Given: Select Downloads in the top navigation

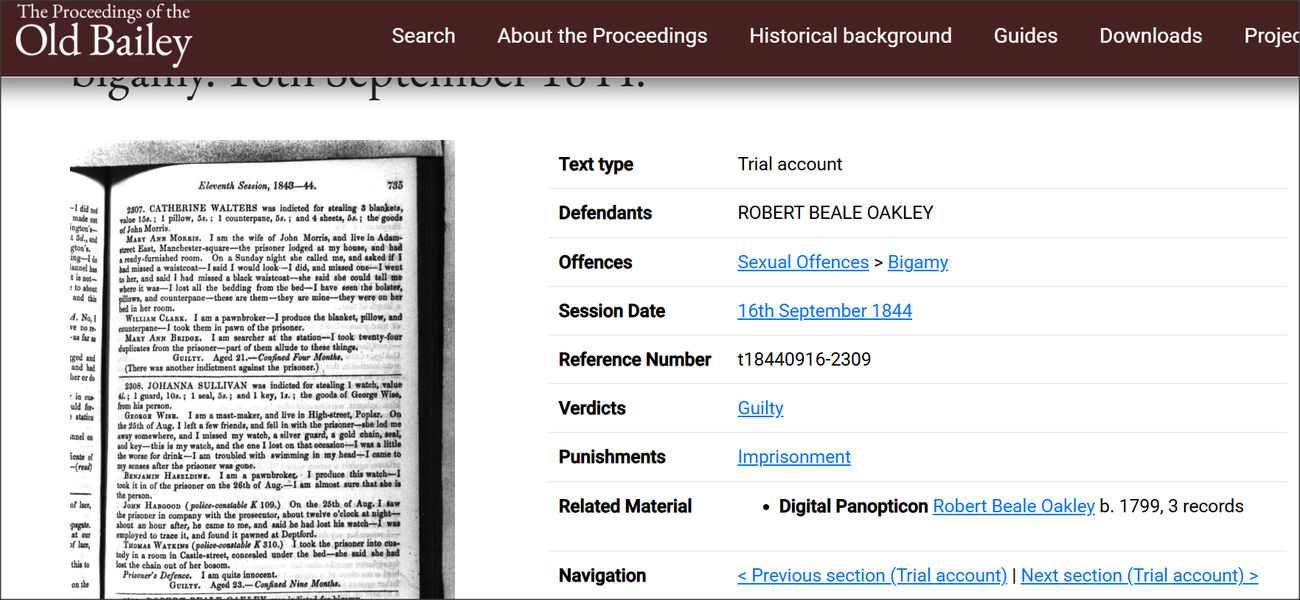Looking at the screenshot, I should [x=1150, y=36].
